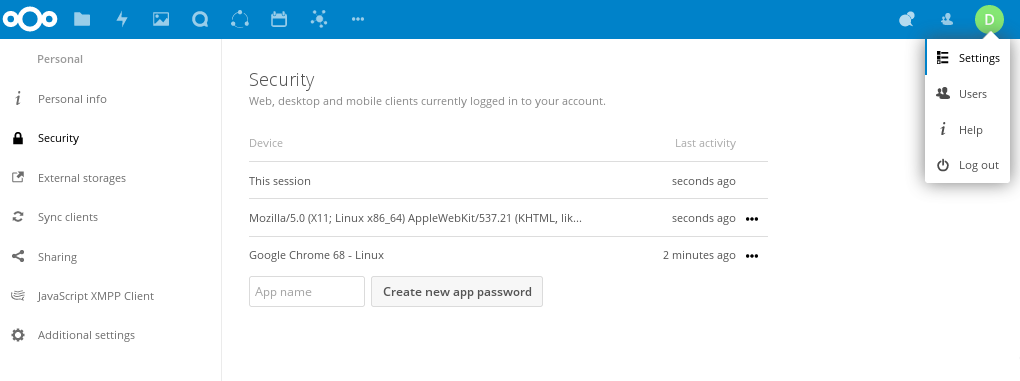This screenshot has width=1020, height=381.
Task: Select the Mozilla/5.0 (X11; Linux x86_64) row
Action: 508,218
